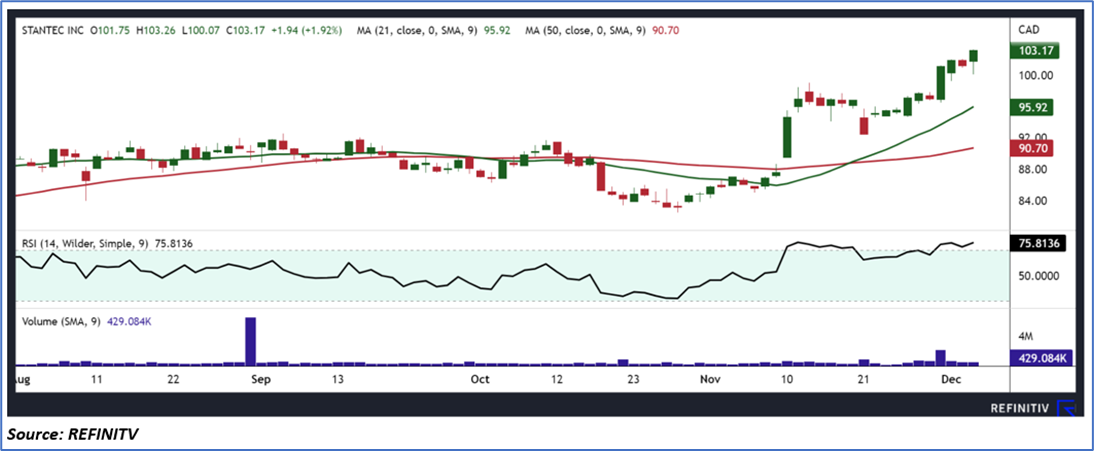Viewport: 1094px width, 451px height.
Task: Click the 22 date axis label
Action: coord(174,379)
